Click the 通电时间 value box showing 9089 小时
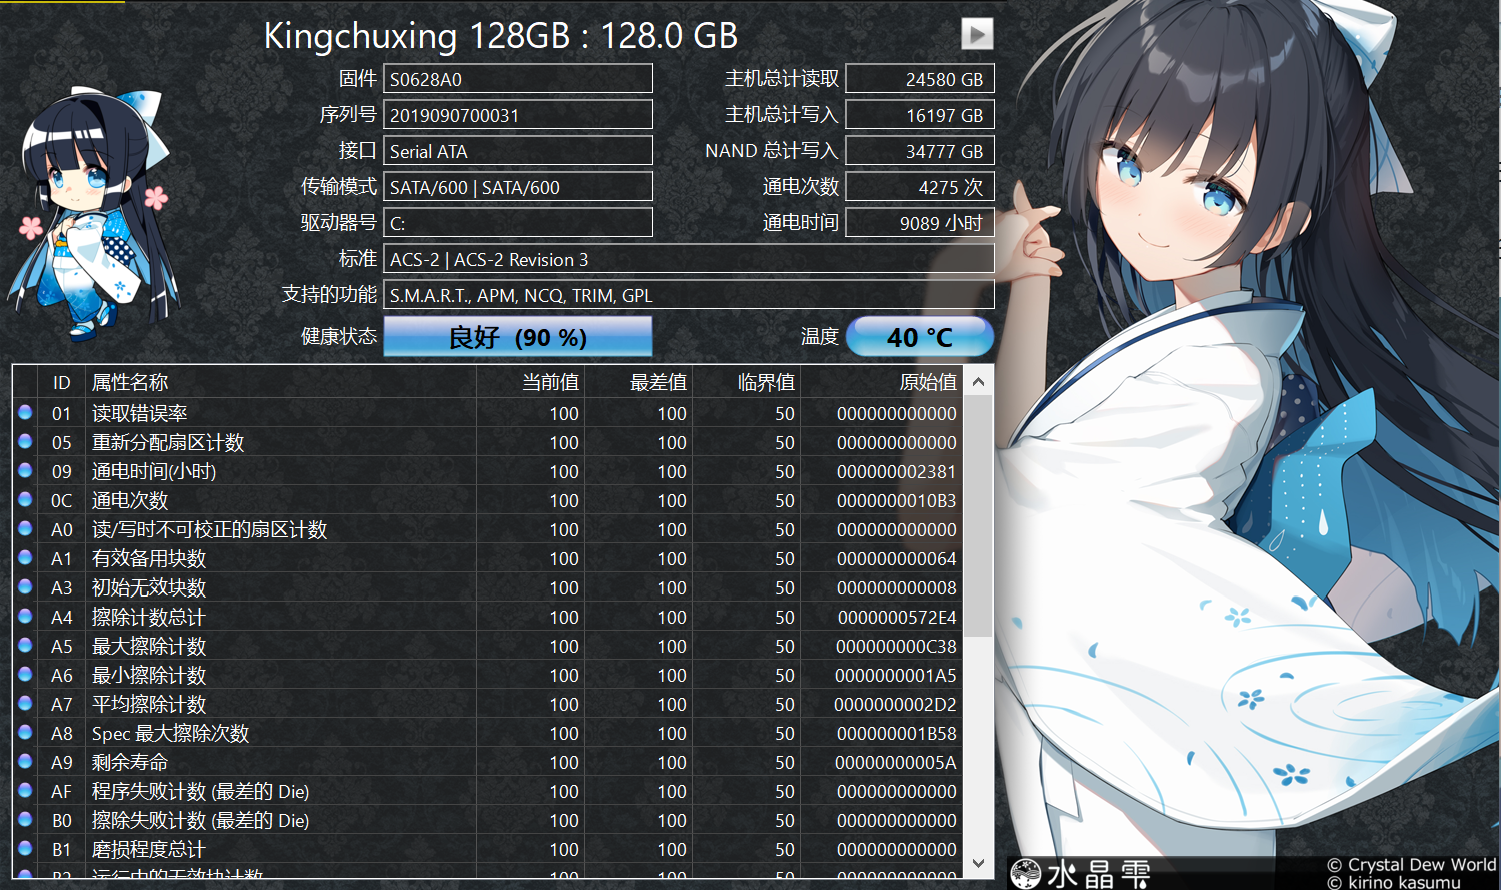Image resolution: width=1501 pixels, height=890 pixels. point(919,223)
